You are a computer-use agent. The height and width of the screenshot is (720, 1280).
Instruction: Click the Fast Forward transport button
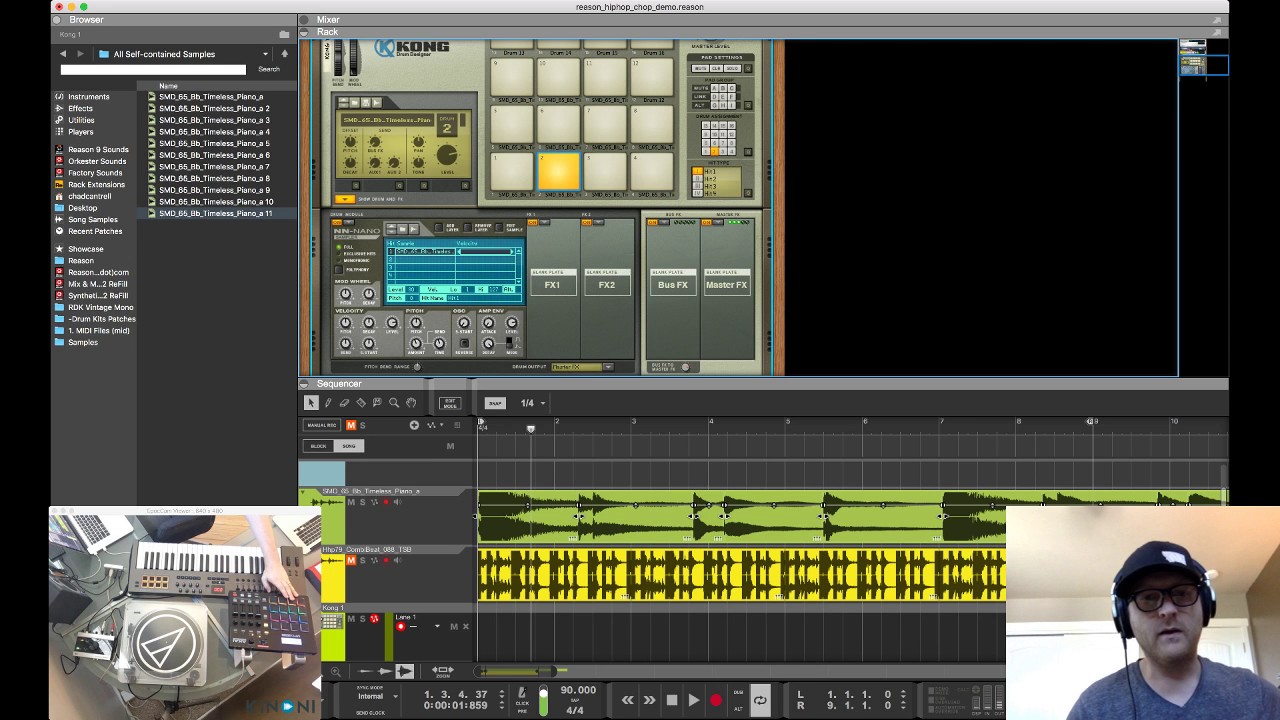(x=649, y=700)
